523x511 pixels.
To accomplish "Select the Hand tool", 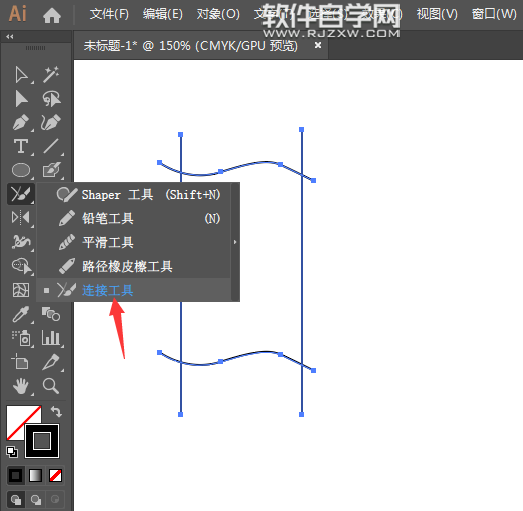I will (21, 386).
